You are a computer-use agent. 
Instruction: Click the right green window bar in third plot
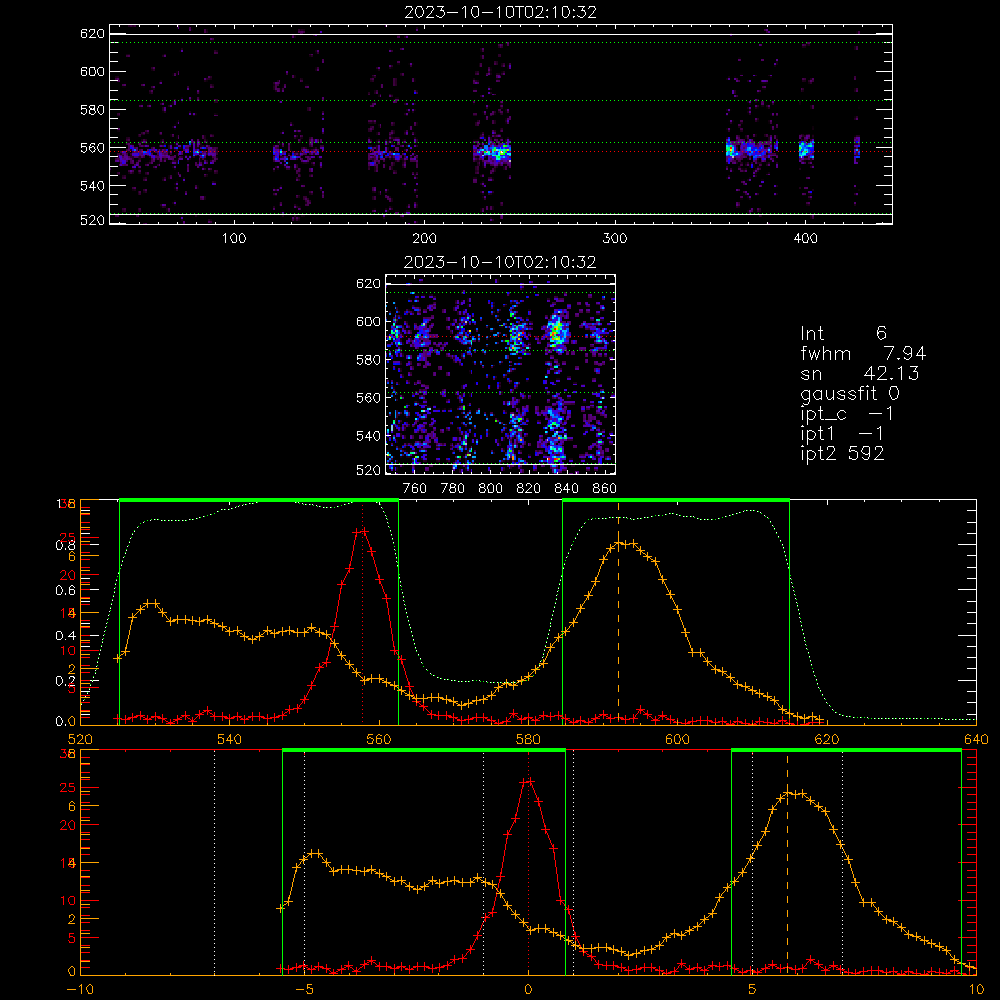coord(676,500)
